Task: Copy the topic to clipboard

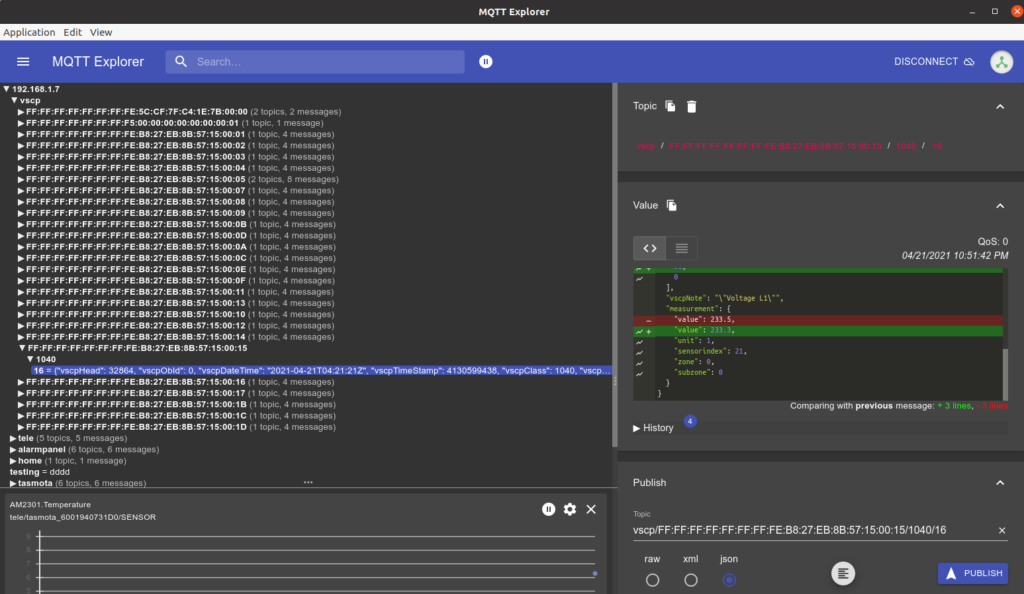Action: pyautogui.click(x=670, y=106)
